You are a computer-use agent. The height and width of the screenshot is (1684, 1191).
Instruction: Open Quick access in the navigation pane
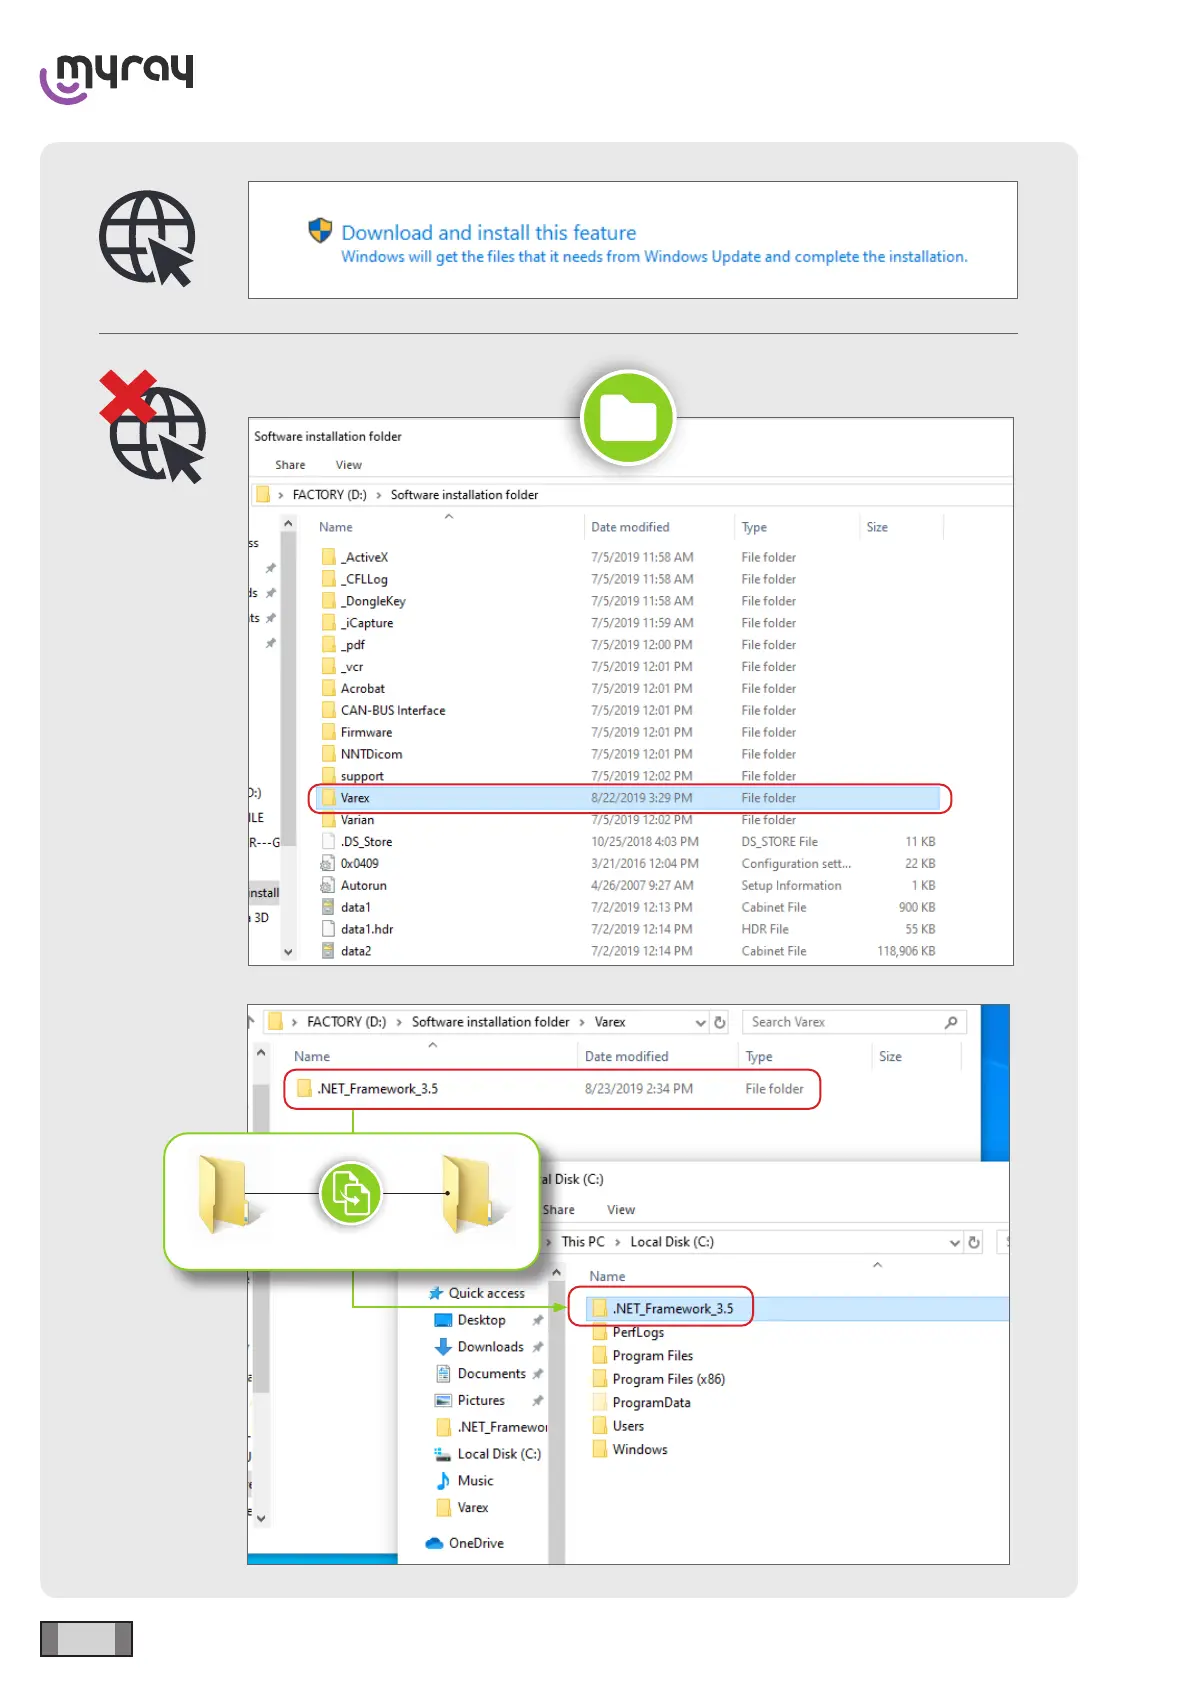point(477,1293)
